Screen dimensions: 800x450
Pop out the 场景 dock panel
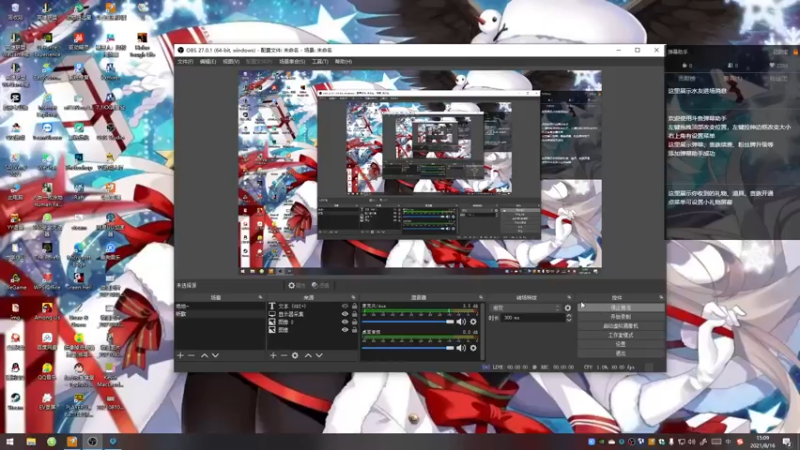(260, 297)
